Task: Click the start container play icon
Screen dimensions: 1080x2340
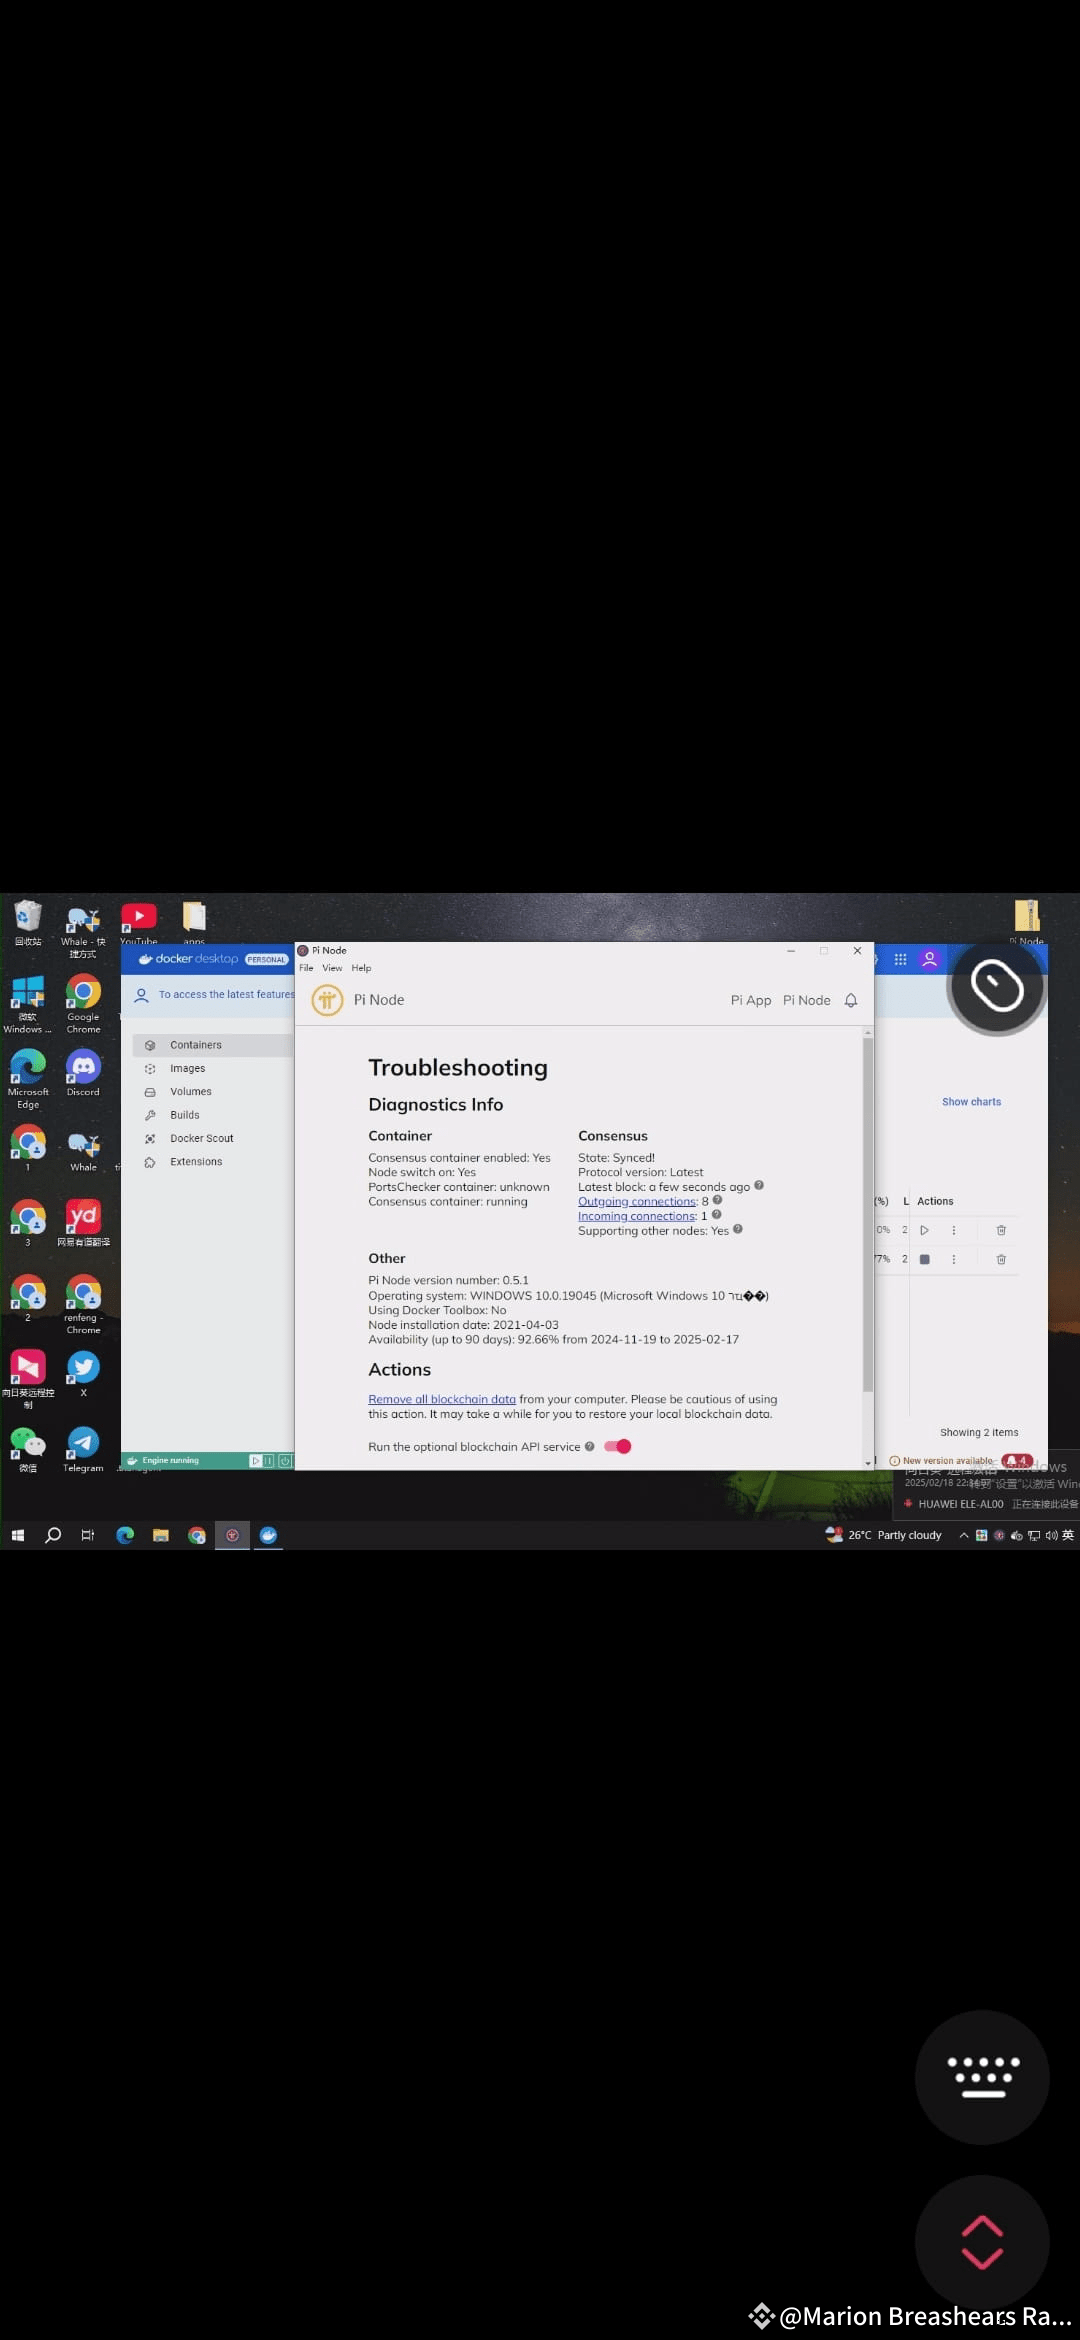Action: point(925,1230)
